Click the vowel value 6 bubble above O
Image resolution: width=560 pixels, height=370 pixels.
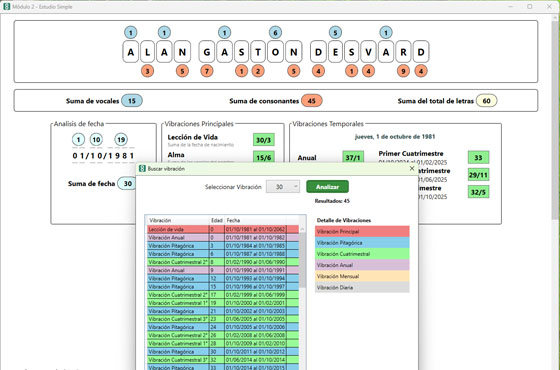(x=275, y=32)
